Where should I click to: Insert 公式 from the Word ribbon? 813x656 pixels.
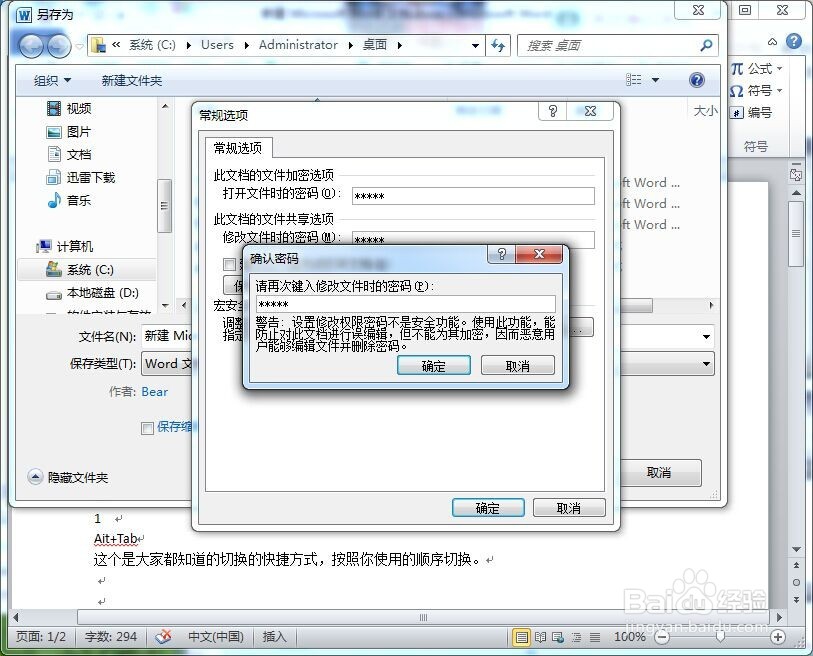pos(756,69)
